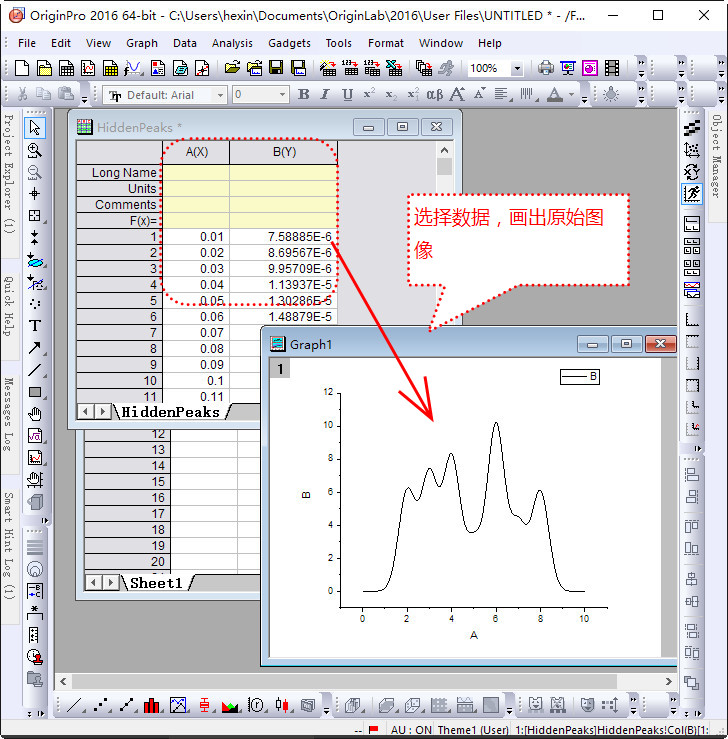
Task: Click the Print icon in the toolbar
Action: [x=546, y=68]
